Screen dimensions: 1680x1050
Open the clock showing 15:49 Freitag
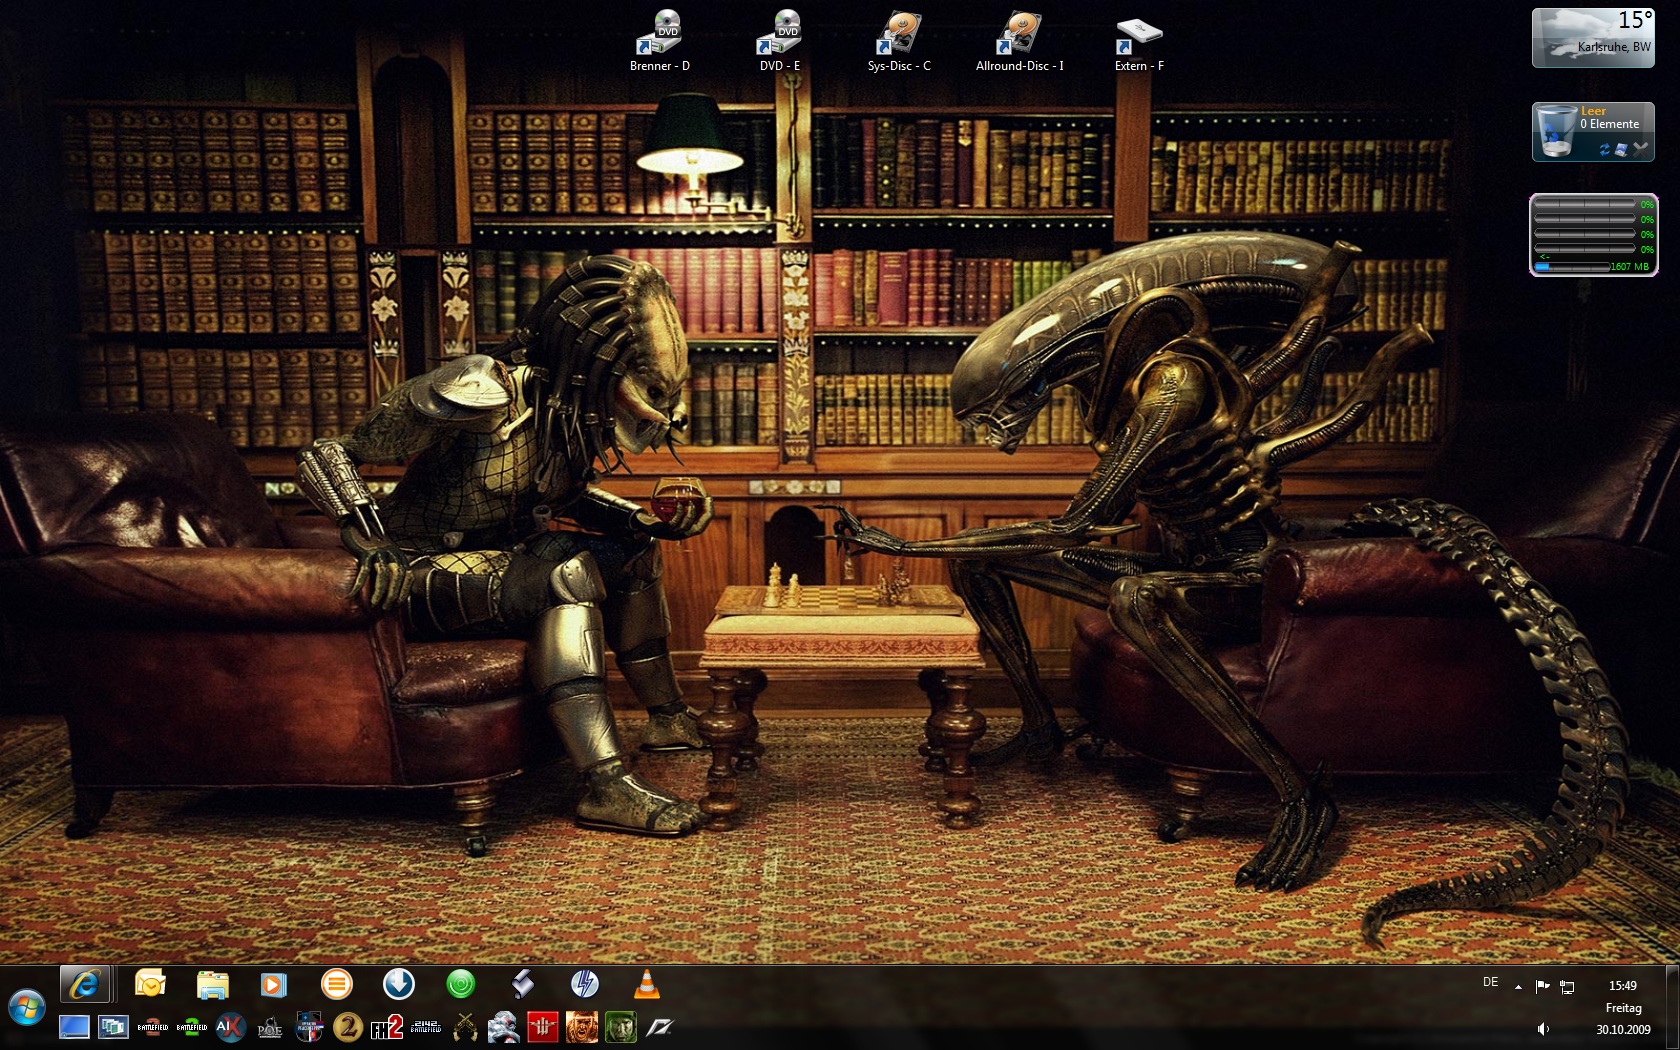1623,1008
